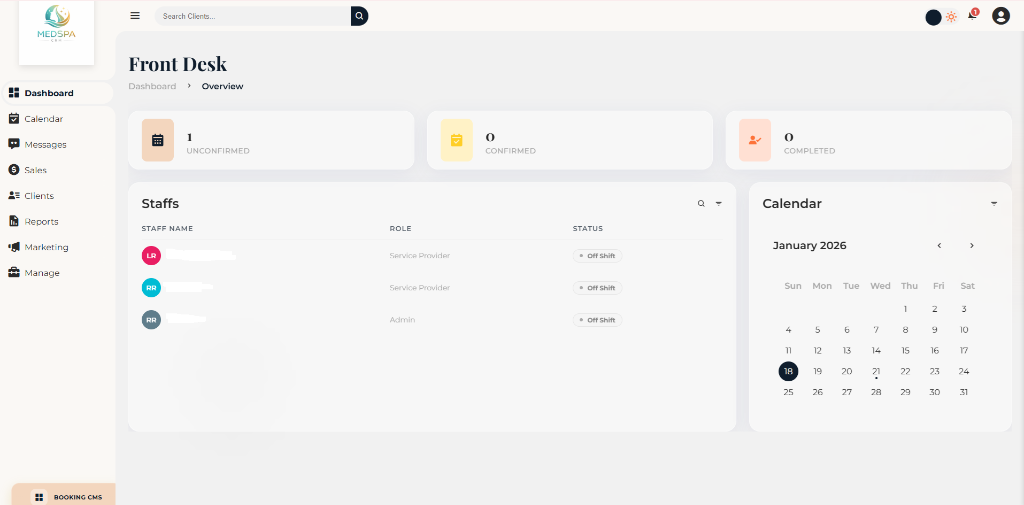
Task: Go to next month in calendar
Action: click(x=972, y=246)
